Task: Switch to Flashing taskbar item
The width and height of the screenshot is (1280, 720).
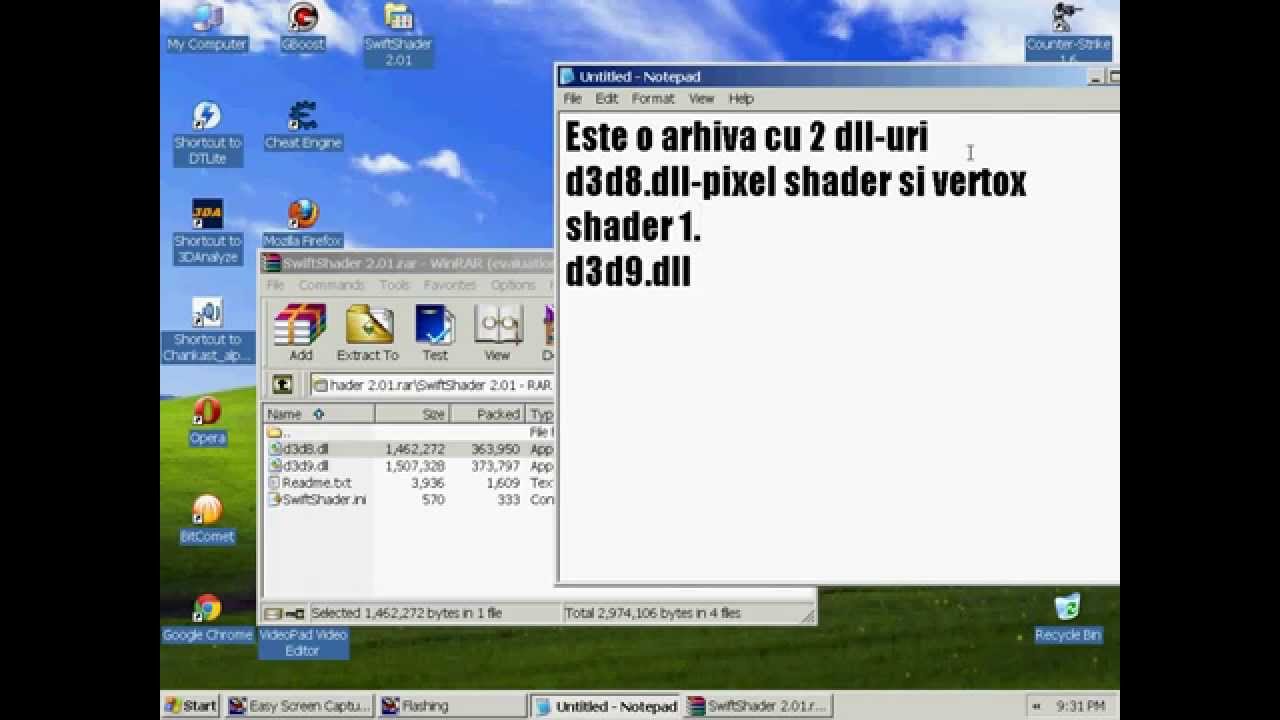Action: coord(451,706)
